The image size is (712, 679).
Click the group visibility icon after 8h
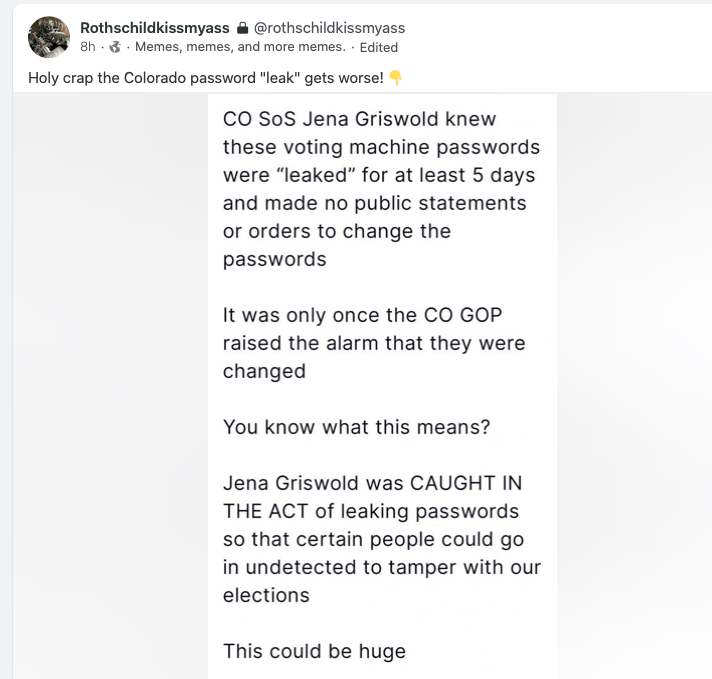(115, 47)
